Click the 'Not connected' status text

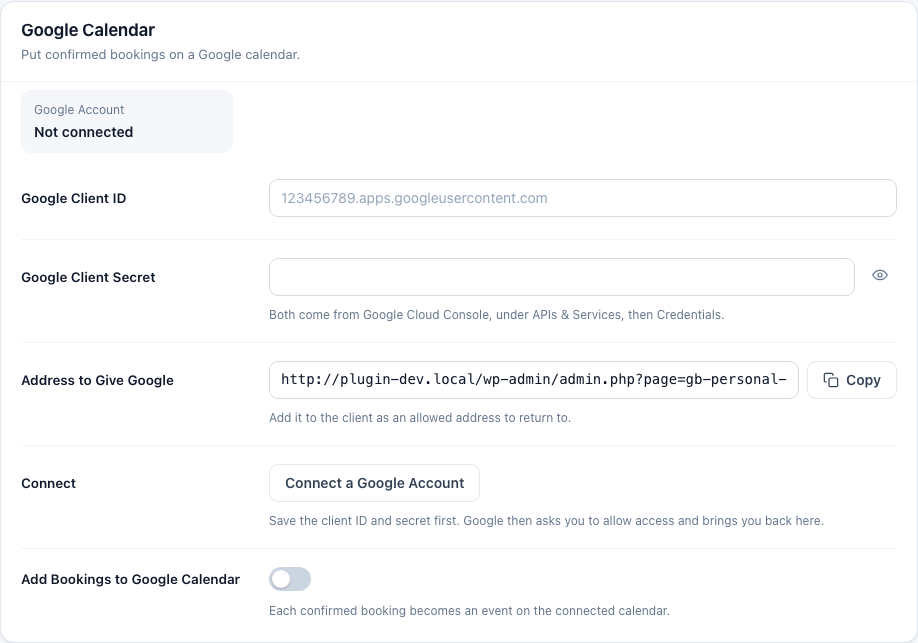84,132
